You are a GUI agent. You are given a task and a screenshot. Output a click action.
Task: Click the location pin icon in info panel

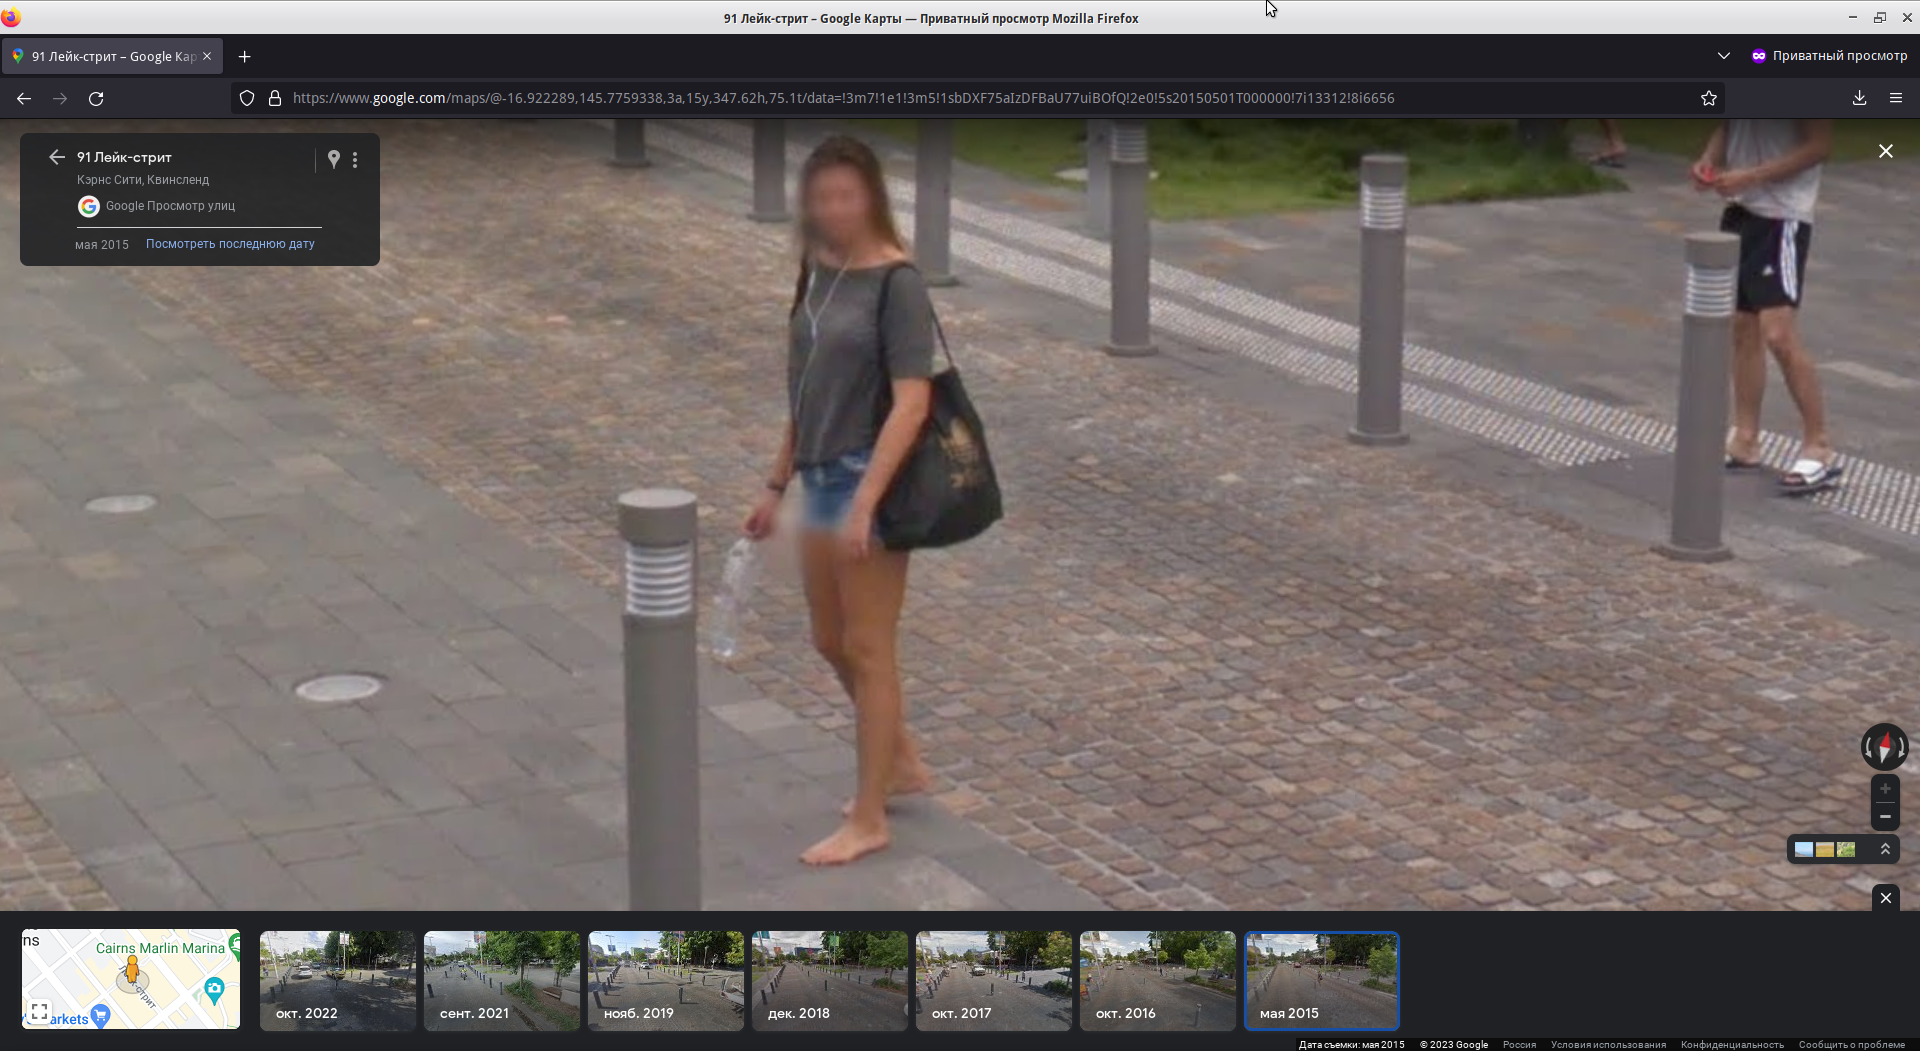334,159
